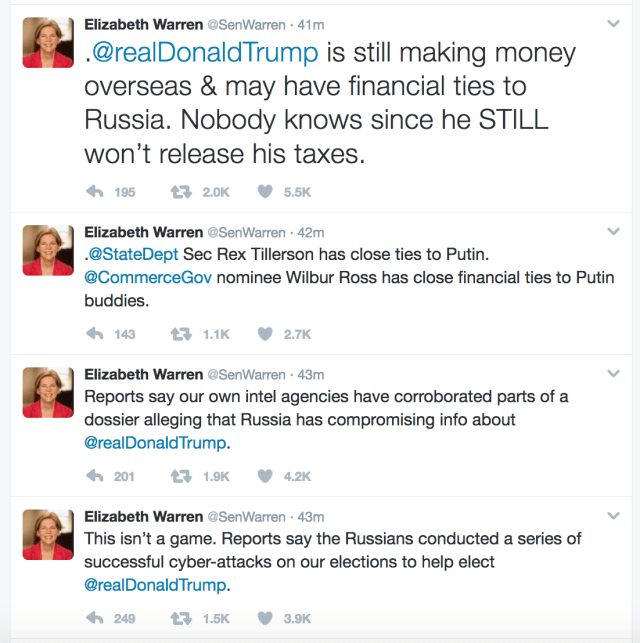Retweet the tweet about financial ties to Russia
Viewport: 640px width, 643px height.
pyautogui.click(x=183, y=192)
